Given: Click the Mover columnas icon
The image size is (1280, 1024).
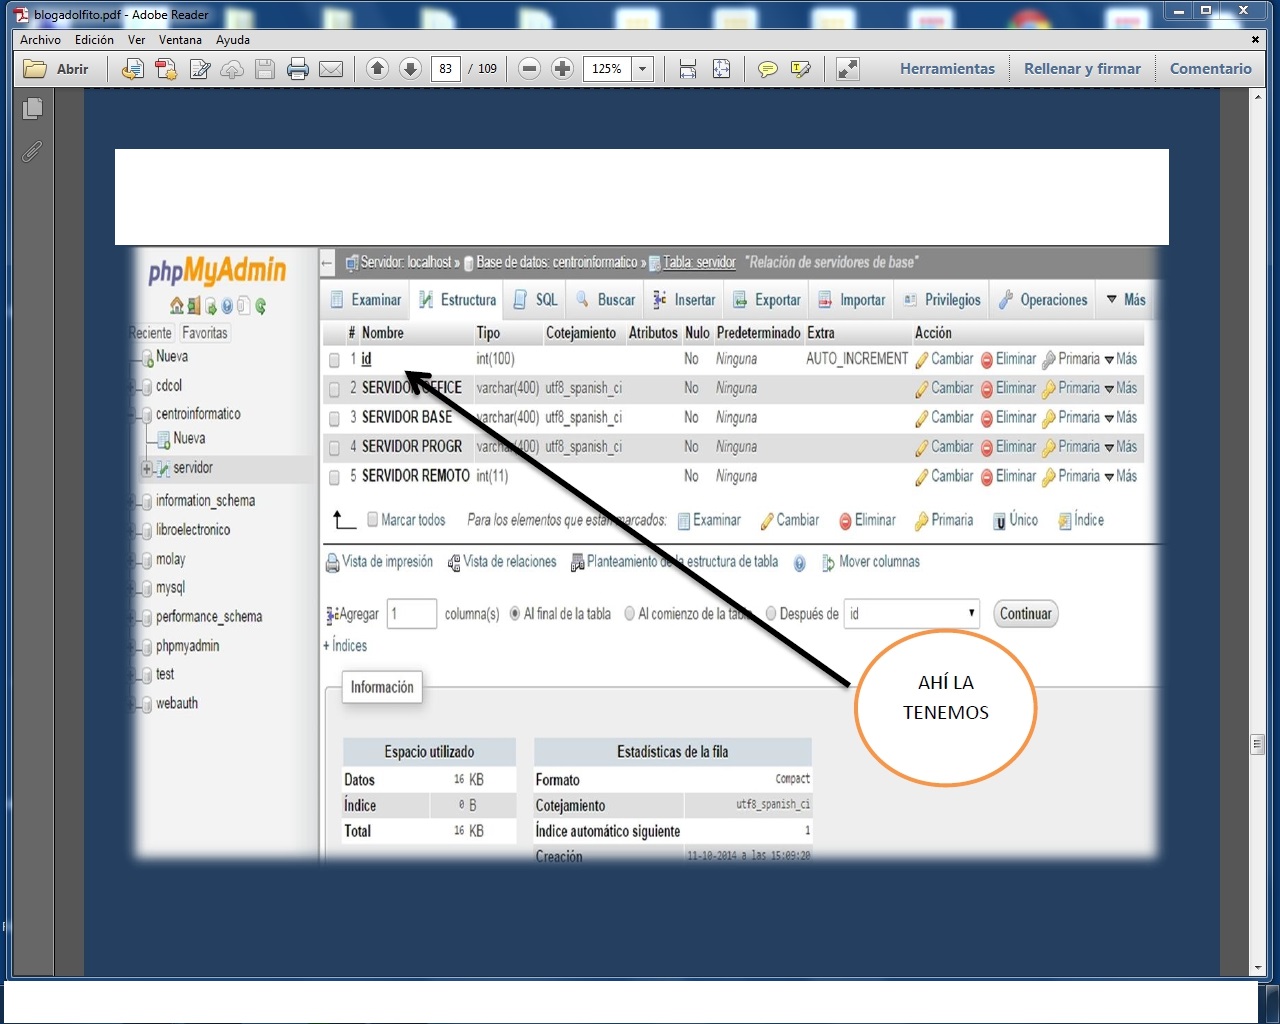Looking at the screenshot, I should [828, 563].
